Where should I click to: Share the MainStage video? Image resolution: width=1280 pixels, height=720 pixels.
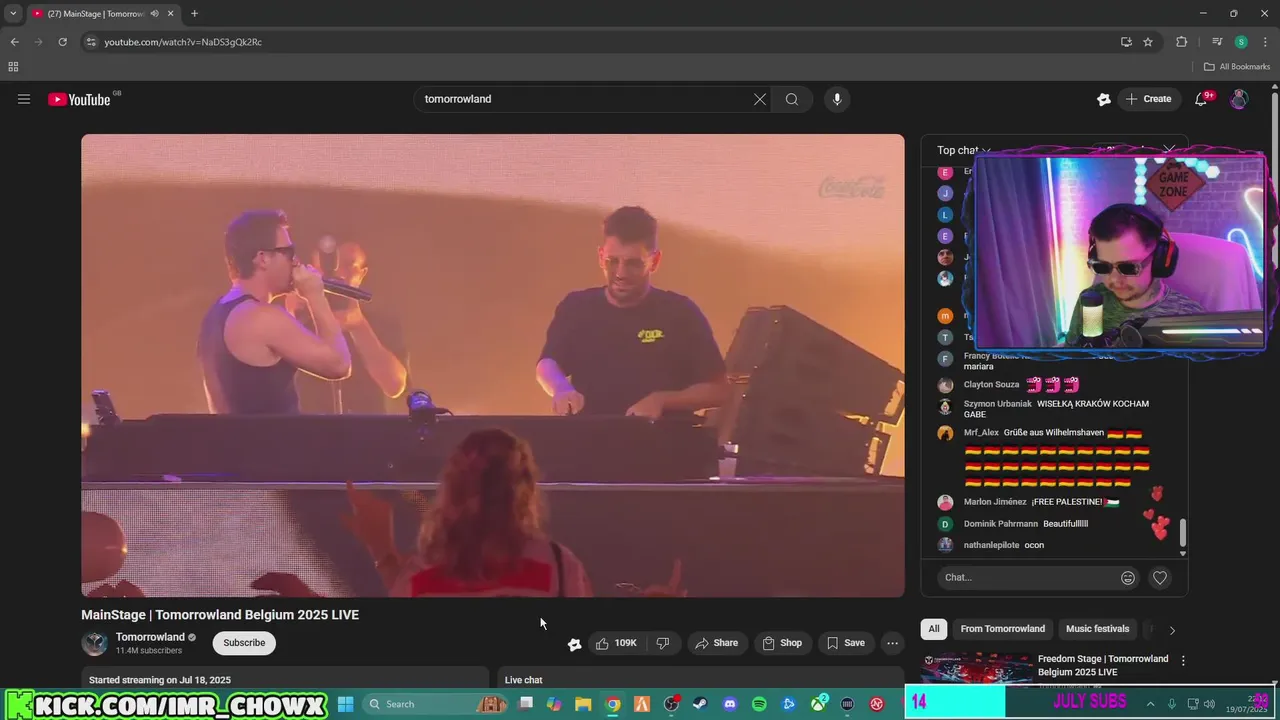tap(716, 643)
